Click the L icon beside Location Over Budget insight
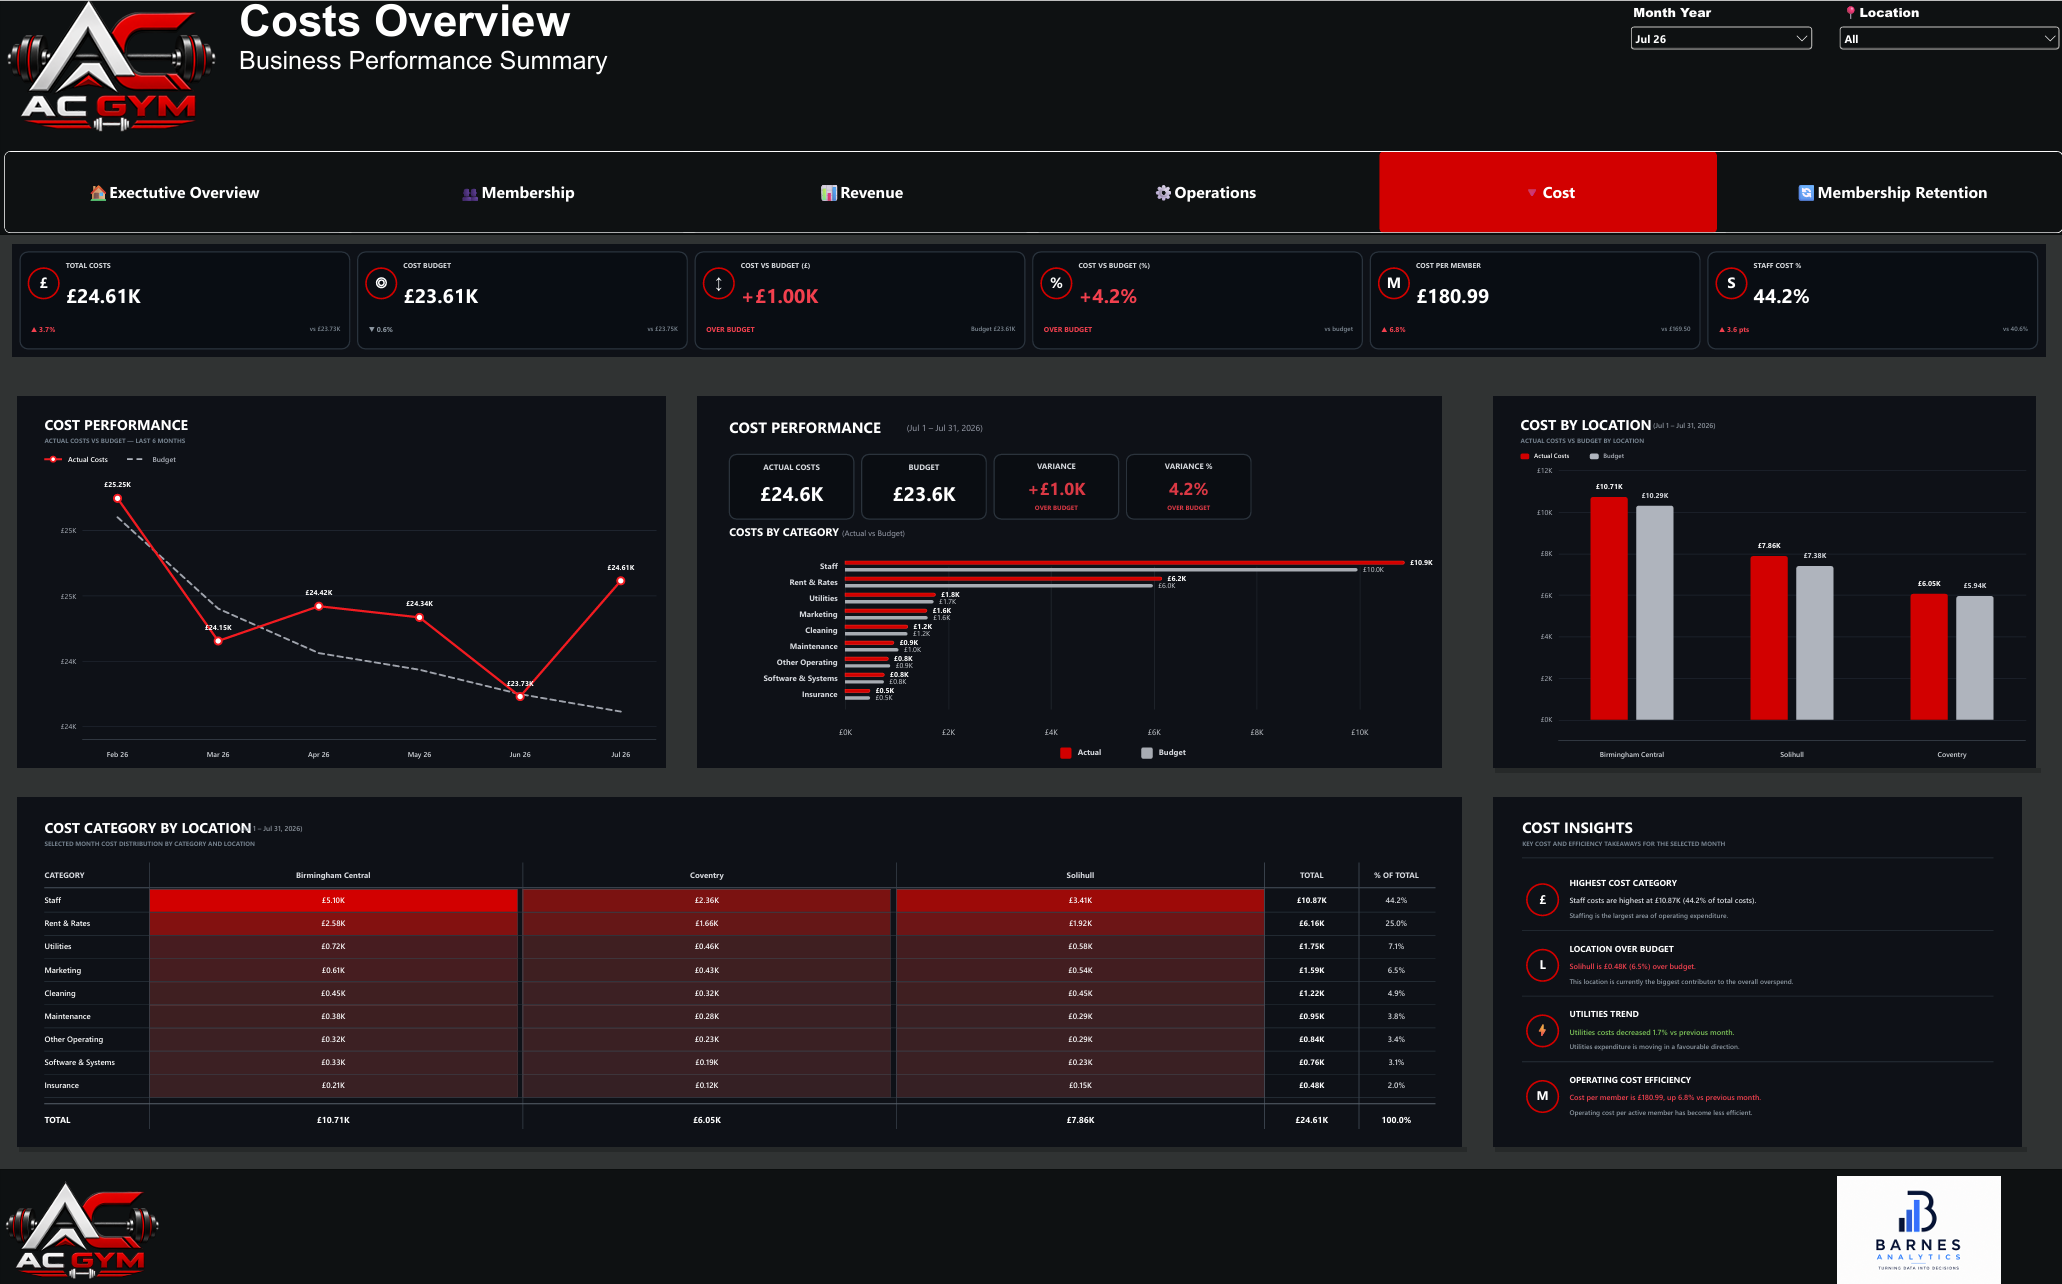2062x1284 pixels. [x=1542, y=965]
